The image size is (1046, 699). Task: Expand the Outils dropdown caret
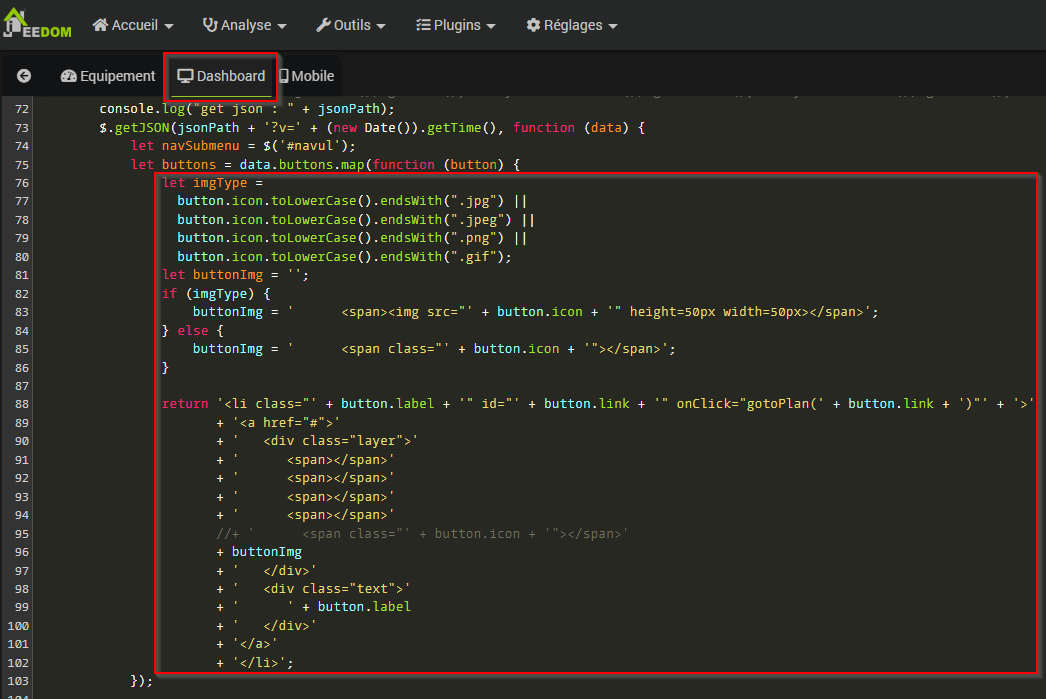click(380, 26)
